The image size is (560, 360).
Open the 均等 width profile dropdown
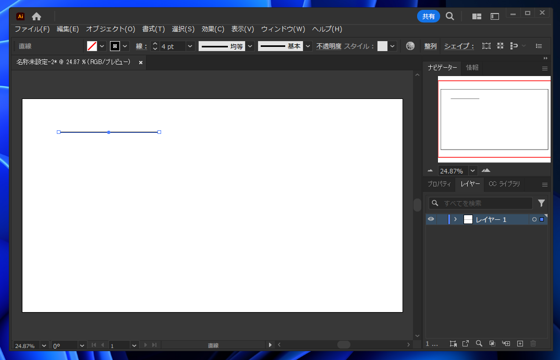[x=250, y=46]
